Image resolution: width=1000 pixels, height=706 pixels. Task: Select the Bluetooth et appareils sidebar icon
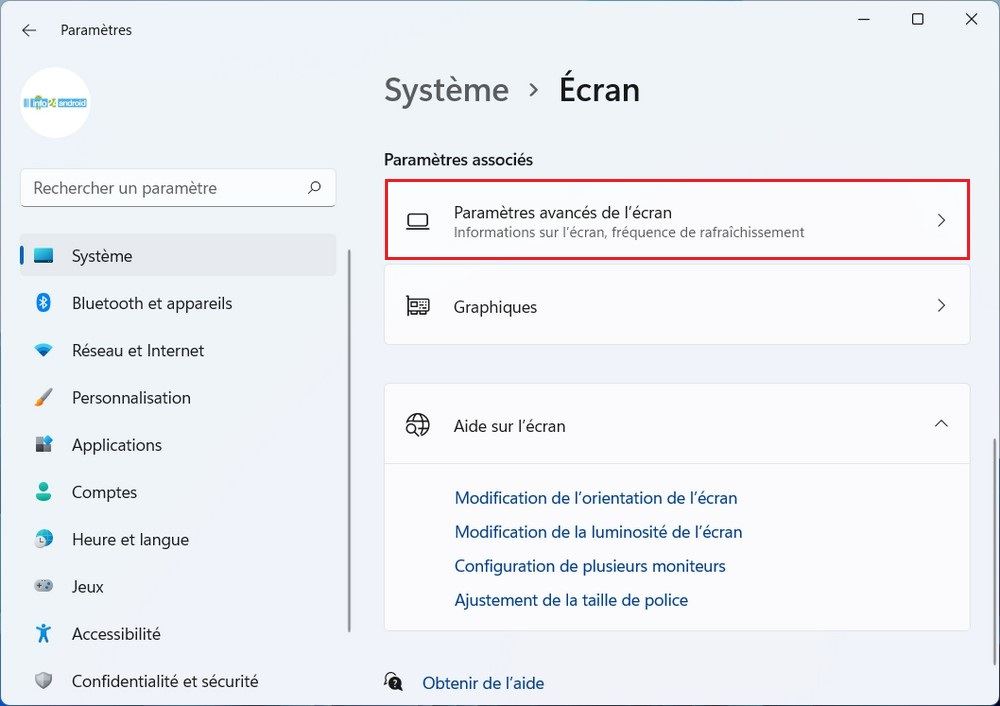click(44, 303)
